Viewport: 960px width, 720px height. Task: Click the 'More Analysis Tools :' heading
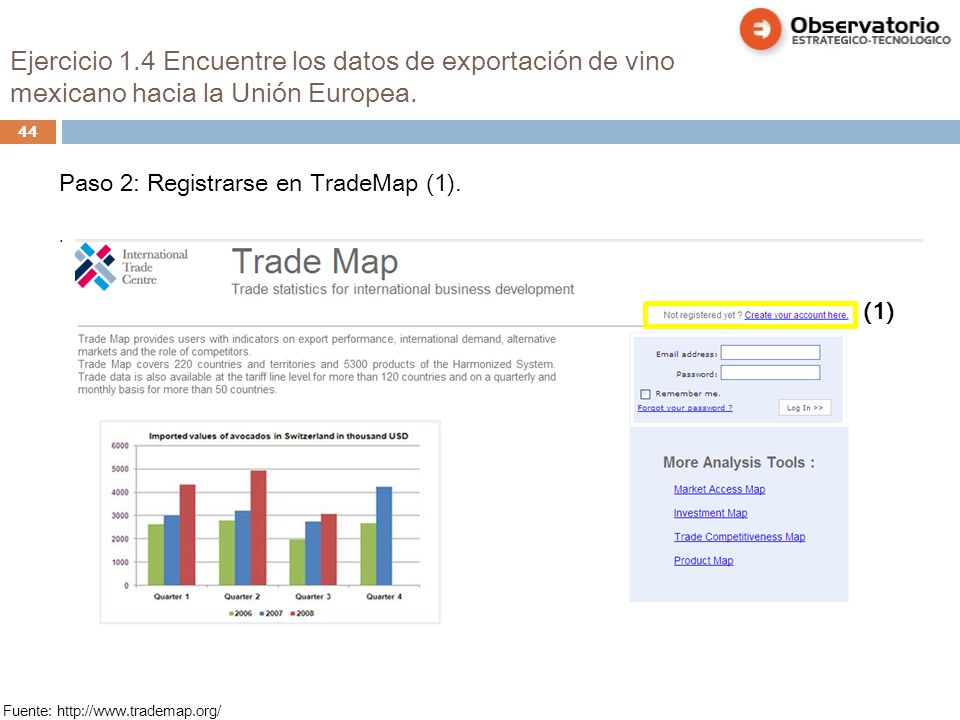[738, 462]
